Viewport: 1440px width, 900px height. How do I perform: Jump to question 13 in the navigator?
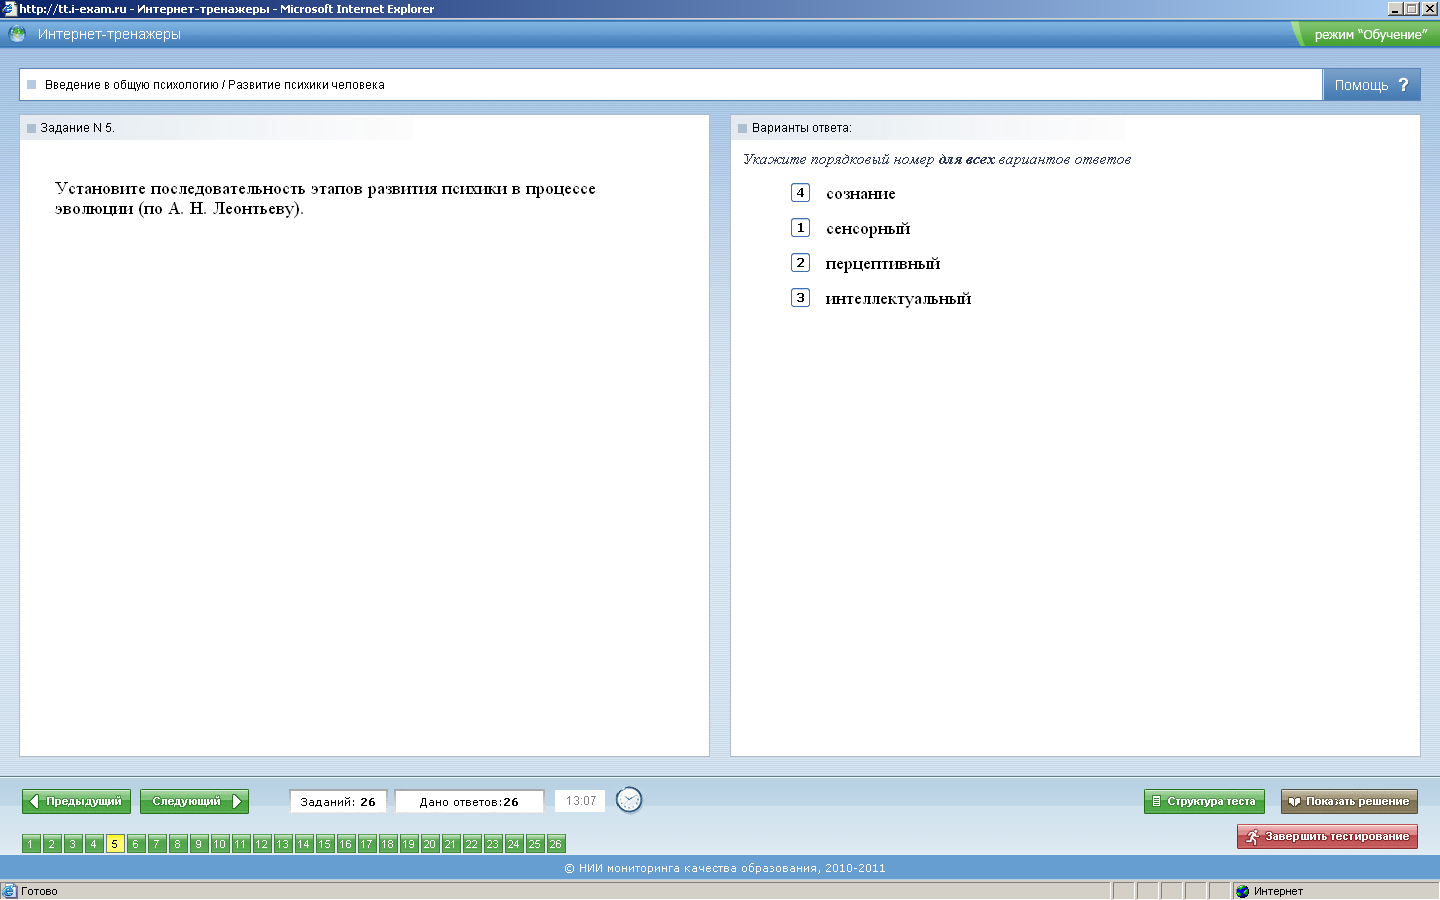[283, 844]
